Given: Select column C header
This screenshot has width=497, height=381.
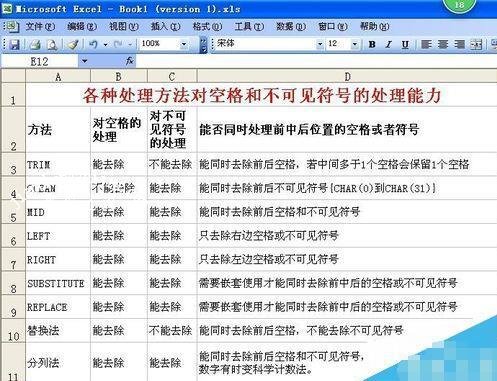Looking at the screenshot, I should tap(172, 77).
